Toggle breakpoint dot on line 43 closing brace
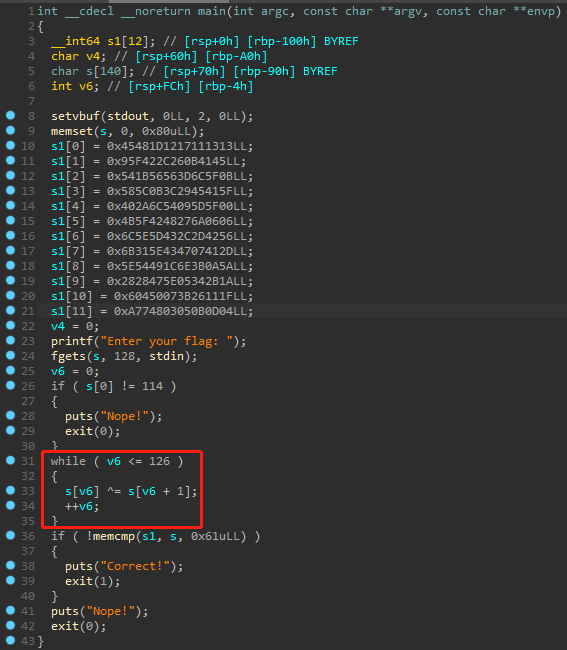 [x=10, y=641]
